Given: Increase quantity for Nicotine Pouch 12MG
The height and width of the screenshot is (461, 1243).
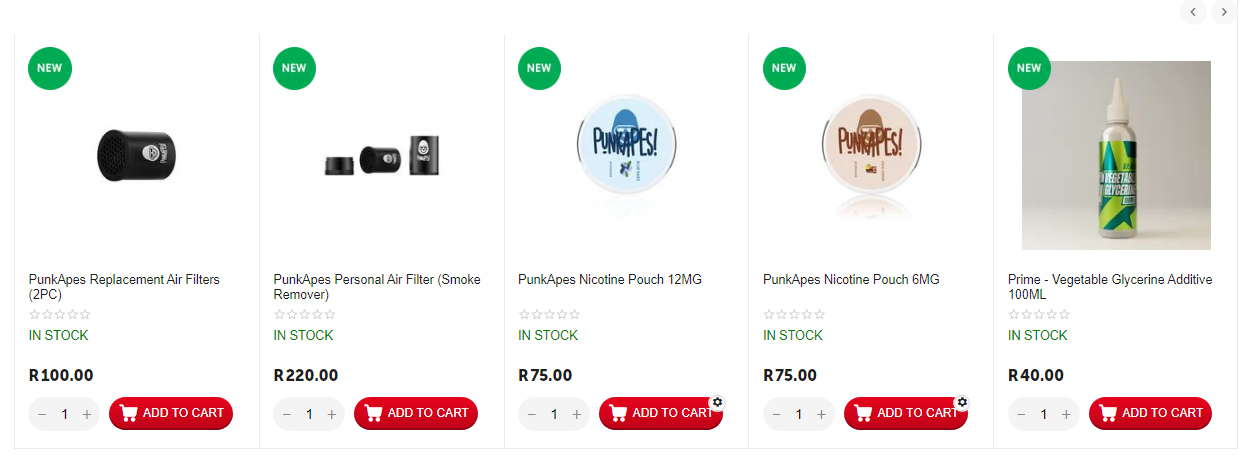Looking at the screenshot, I should point(577,414).
